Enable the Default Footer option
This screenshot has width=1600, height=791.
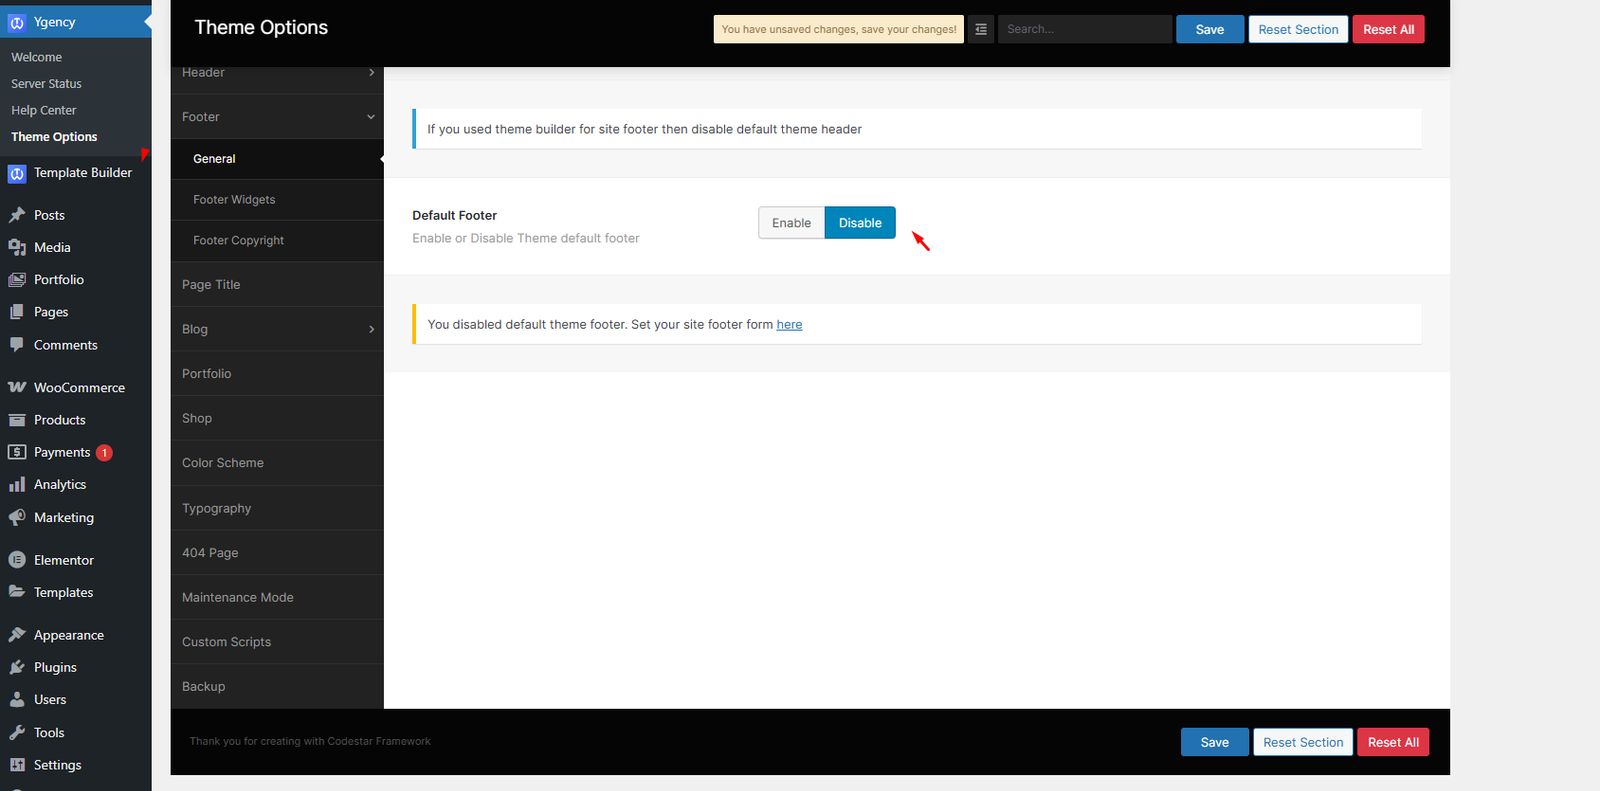pos(791,223)
